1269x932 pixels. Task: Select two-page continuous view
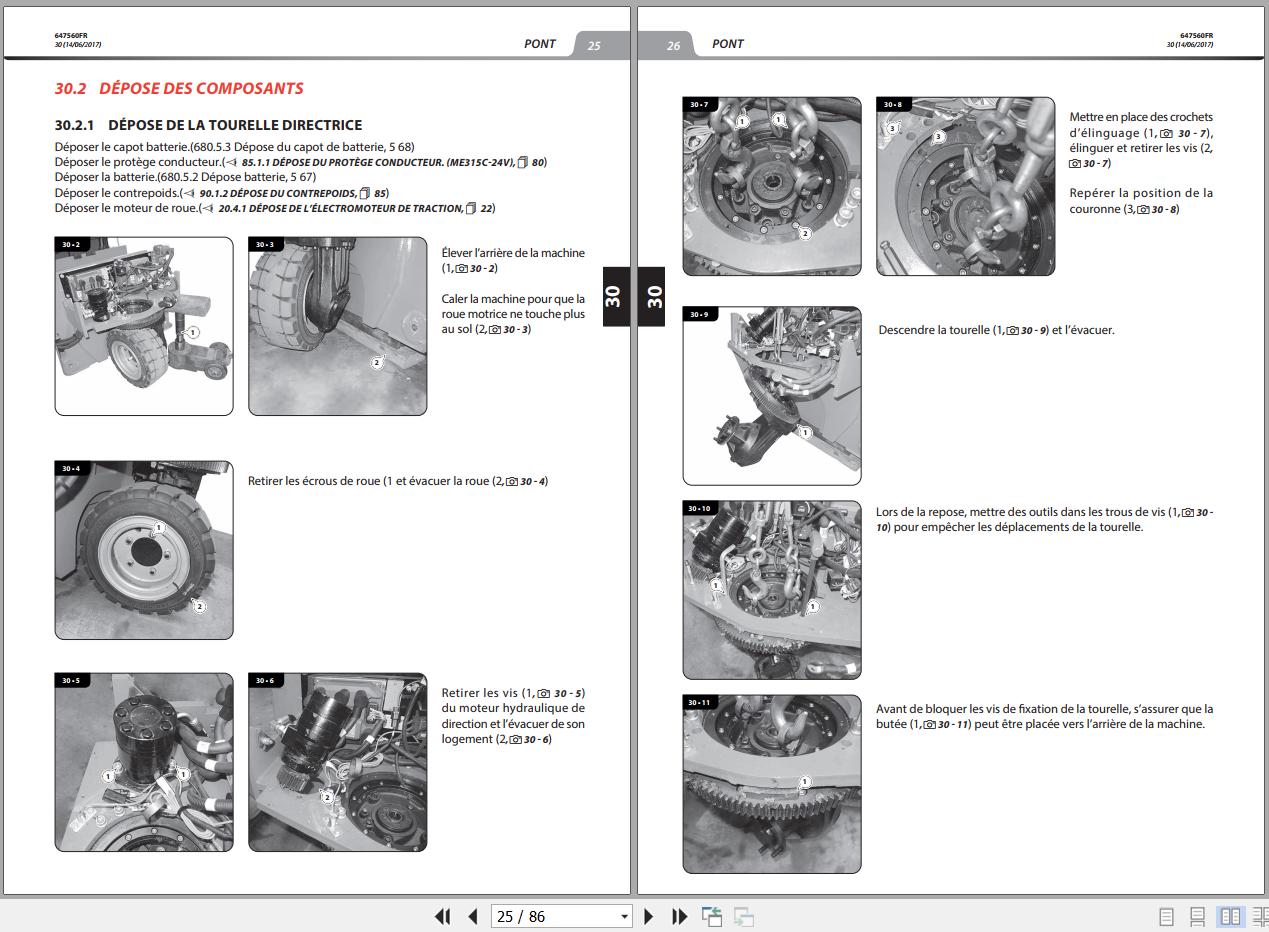tap(1260, 916)
